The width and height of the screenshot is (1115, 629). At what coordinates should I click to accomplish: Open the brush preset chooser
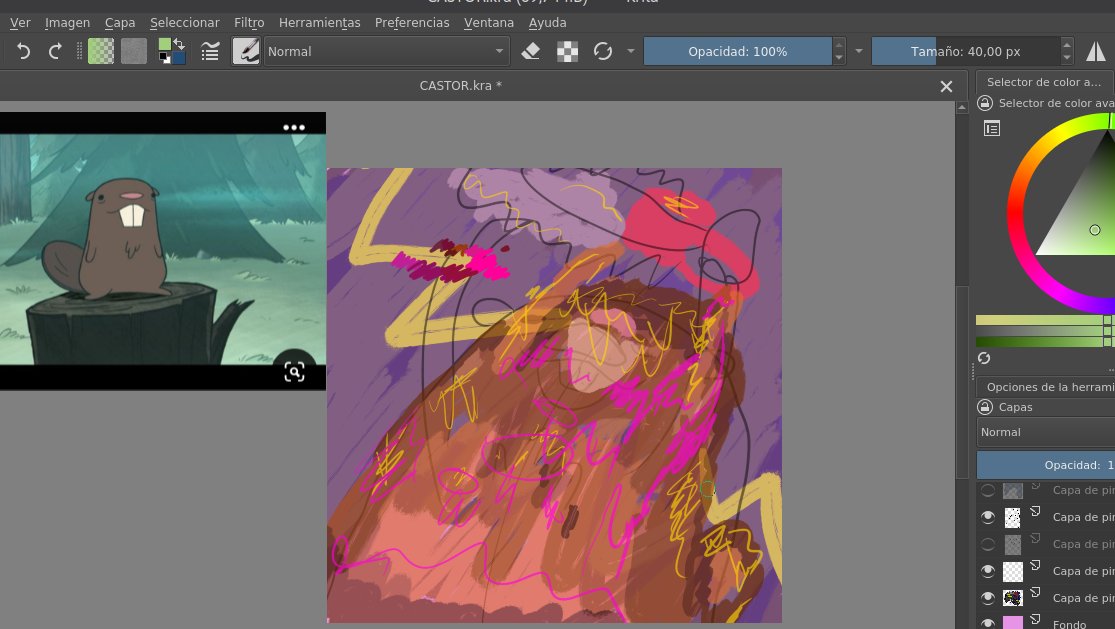point(246,51)
